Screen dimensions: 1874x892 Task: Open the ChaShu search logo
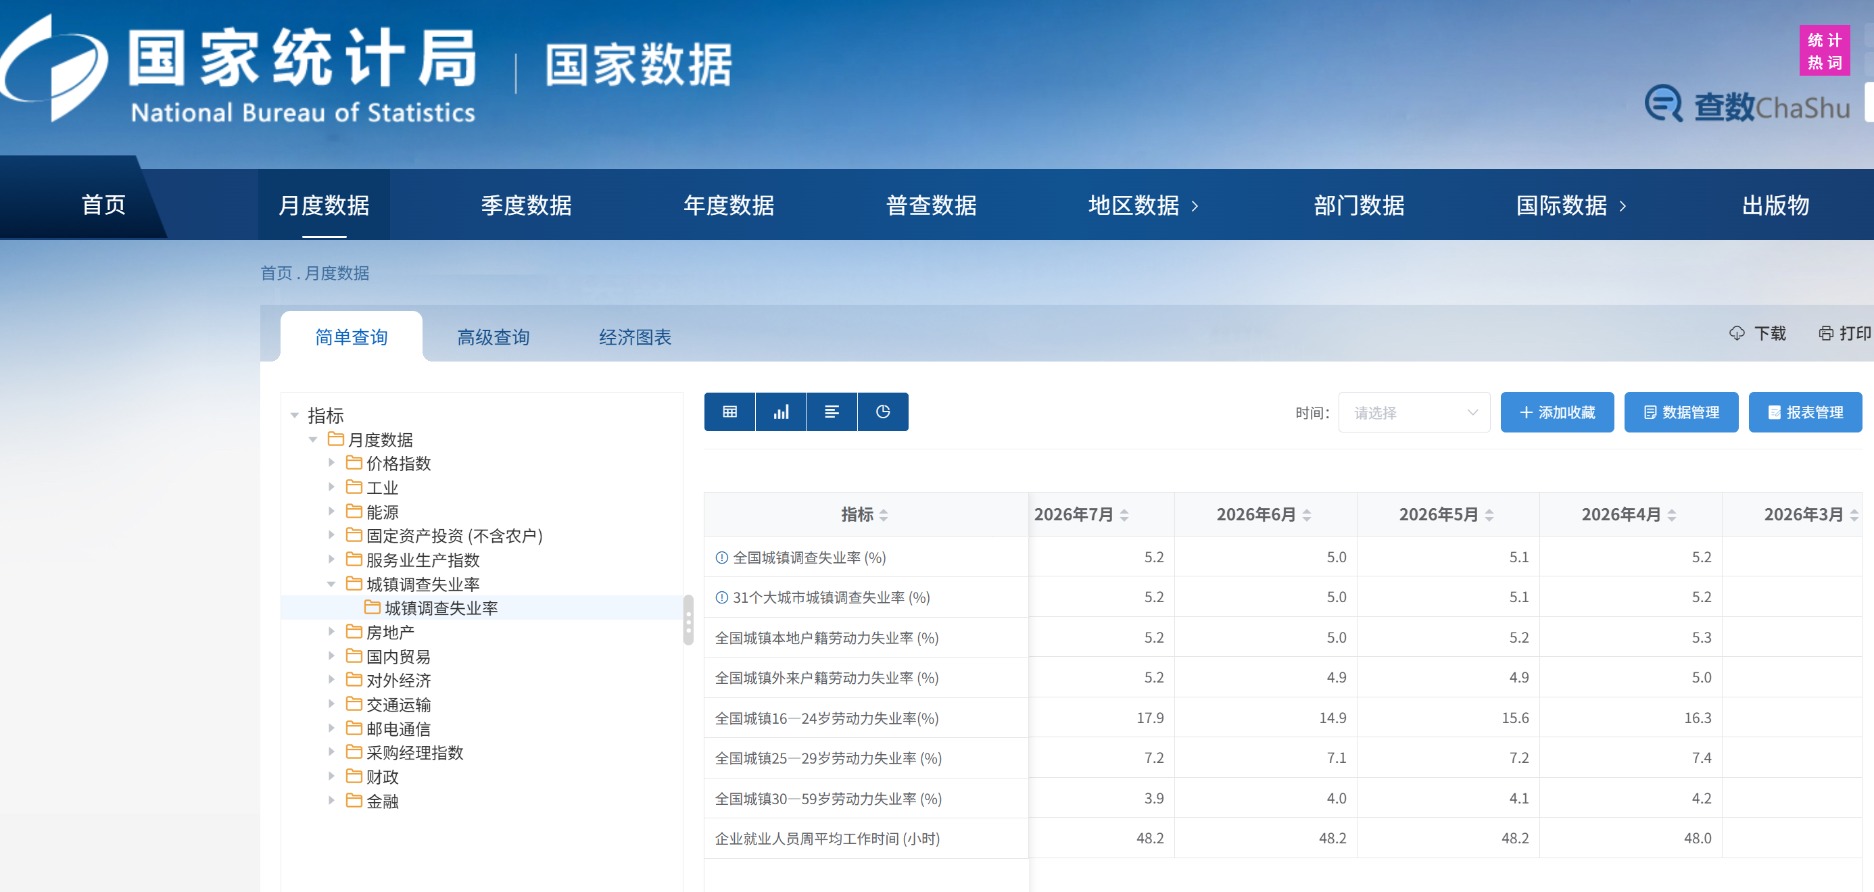(x=1748, y=105)
